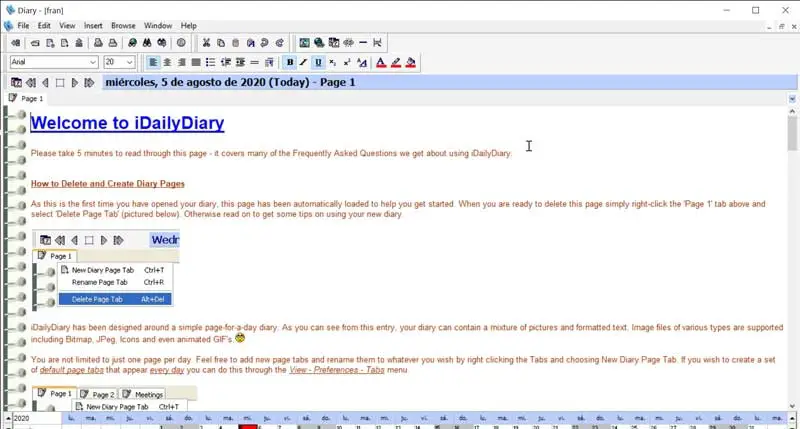Click the bulleted list icon
The image size is (800, 429).
click(x=210, y=62)
